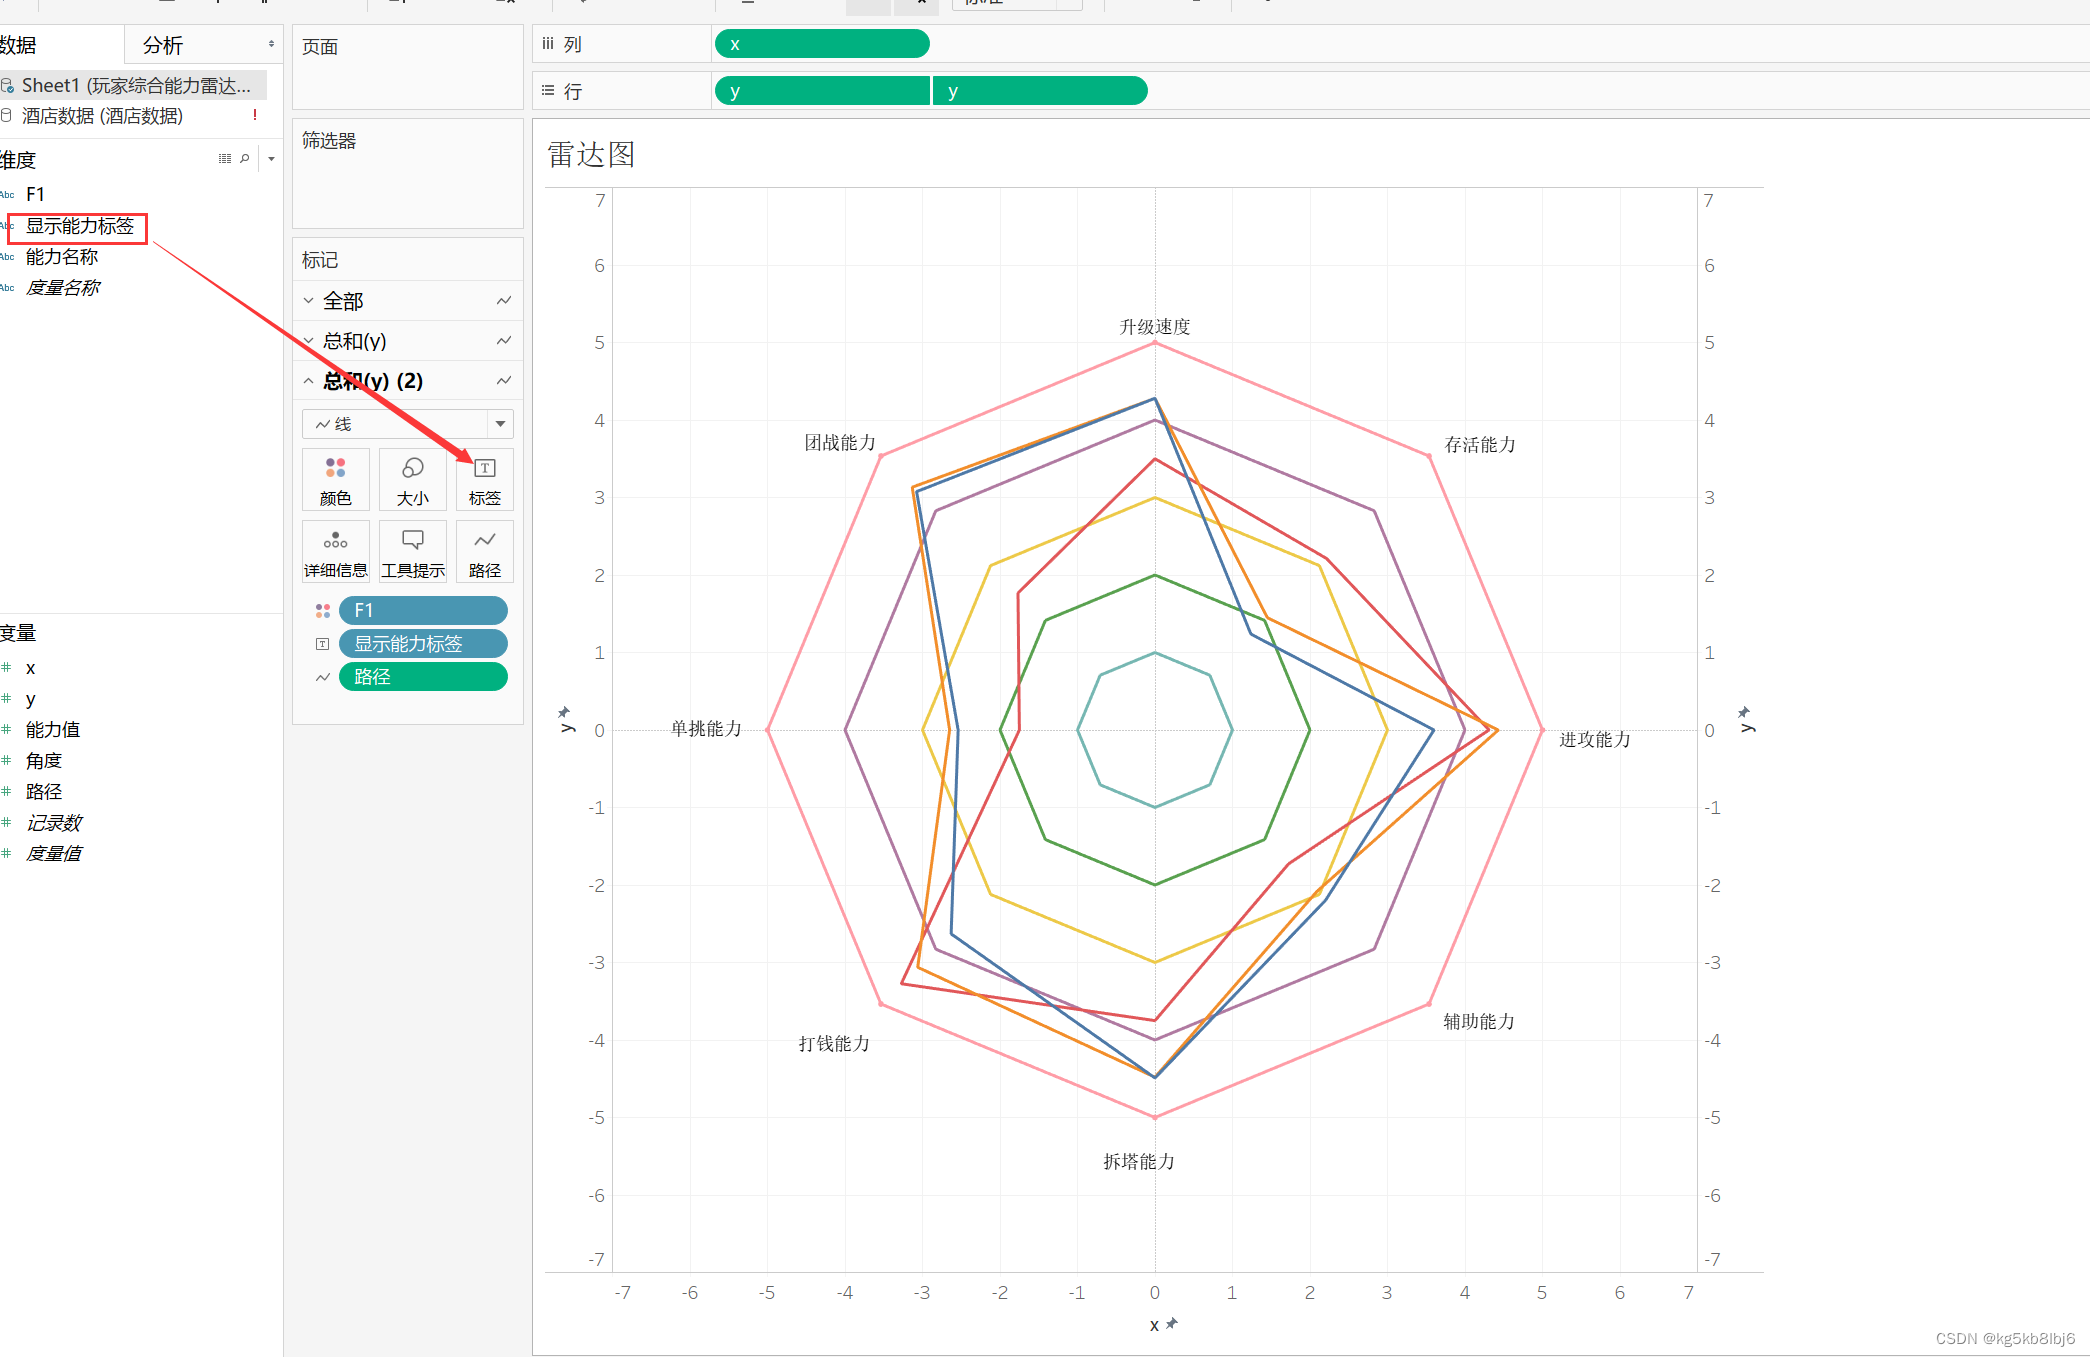The width and height of the screenshot is (2090, 1357).
Task: Click the 辅助能力 chart label
Action: (1479, 1021)
